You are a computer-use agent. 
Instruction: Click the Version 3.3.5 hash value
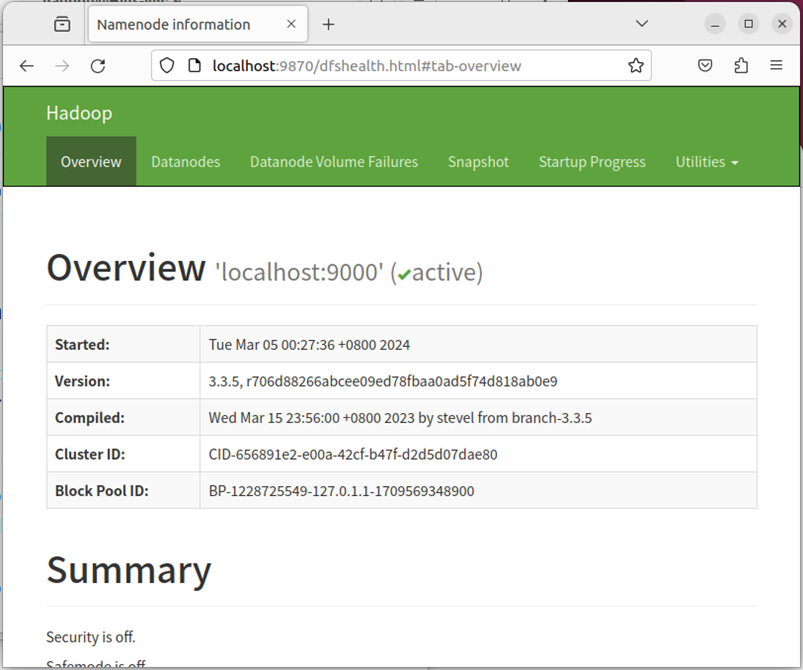[x=383, y=381]
